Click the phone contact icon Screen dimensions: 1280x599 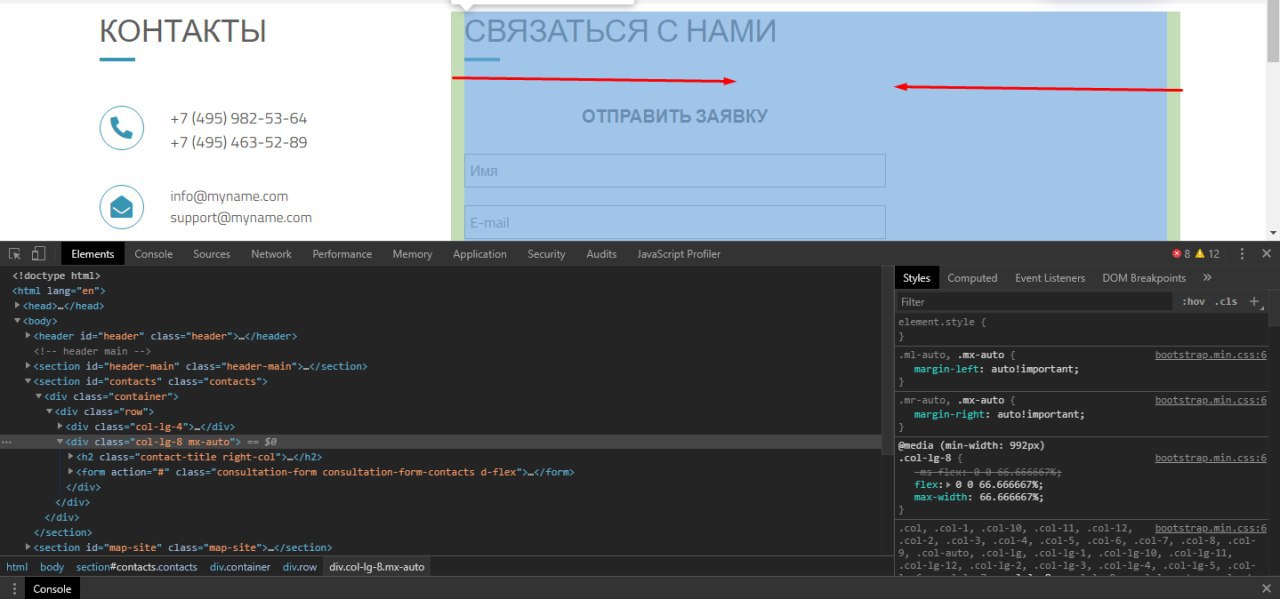tap(122, 128)
